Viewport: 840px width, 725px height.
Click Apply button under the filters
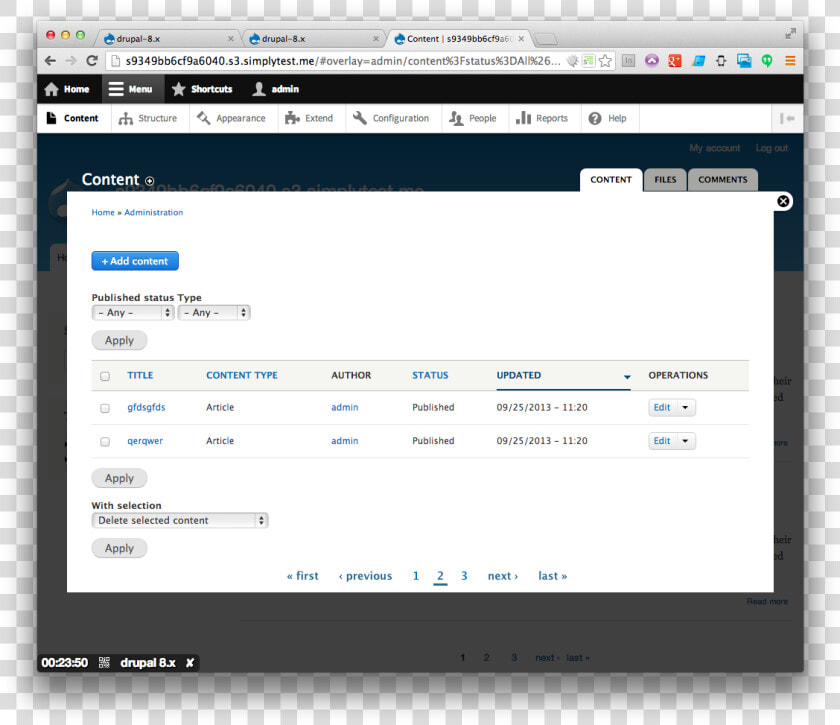pyautogui.click(x=119, y=340)
